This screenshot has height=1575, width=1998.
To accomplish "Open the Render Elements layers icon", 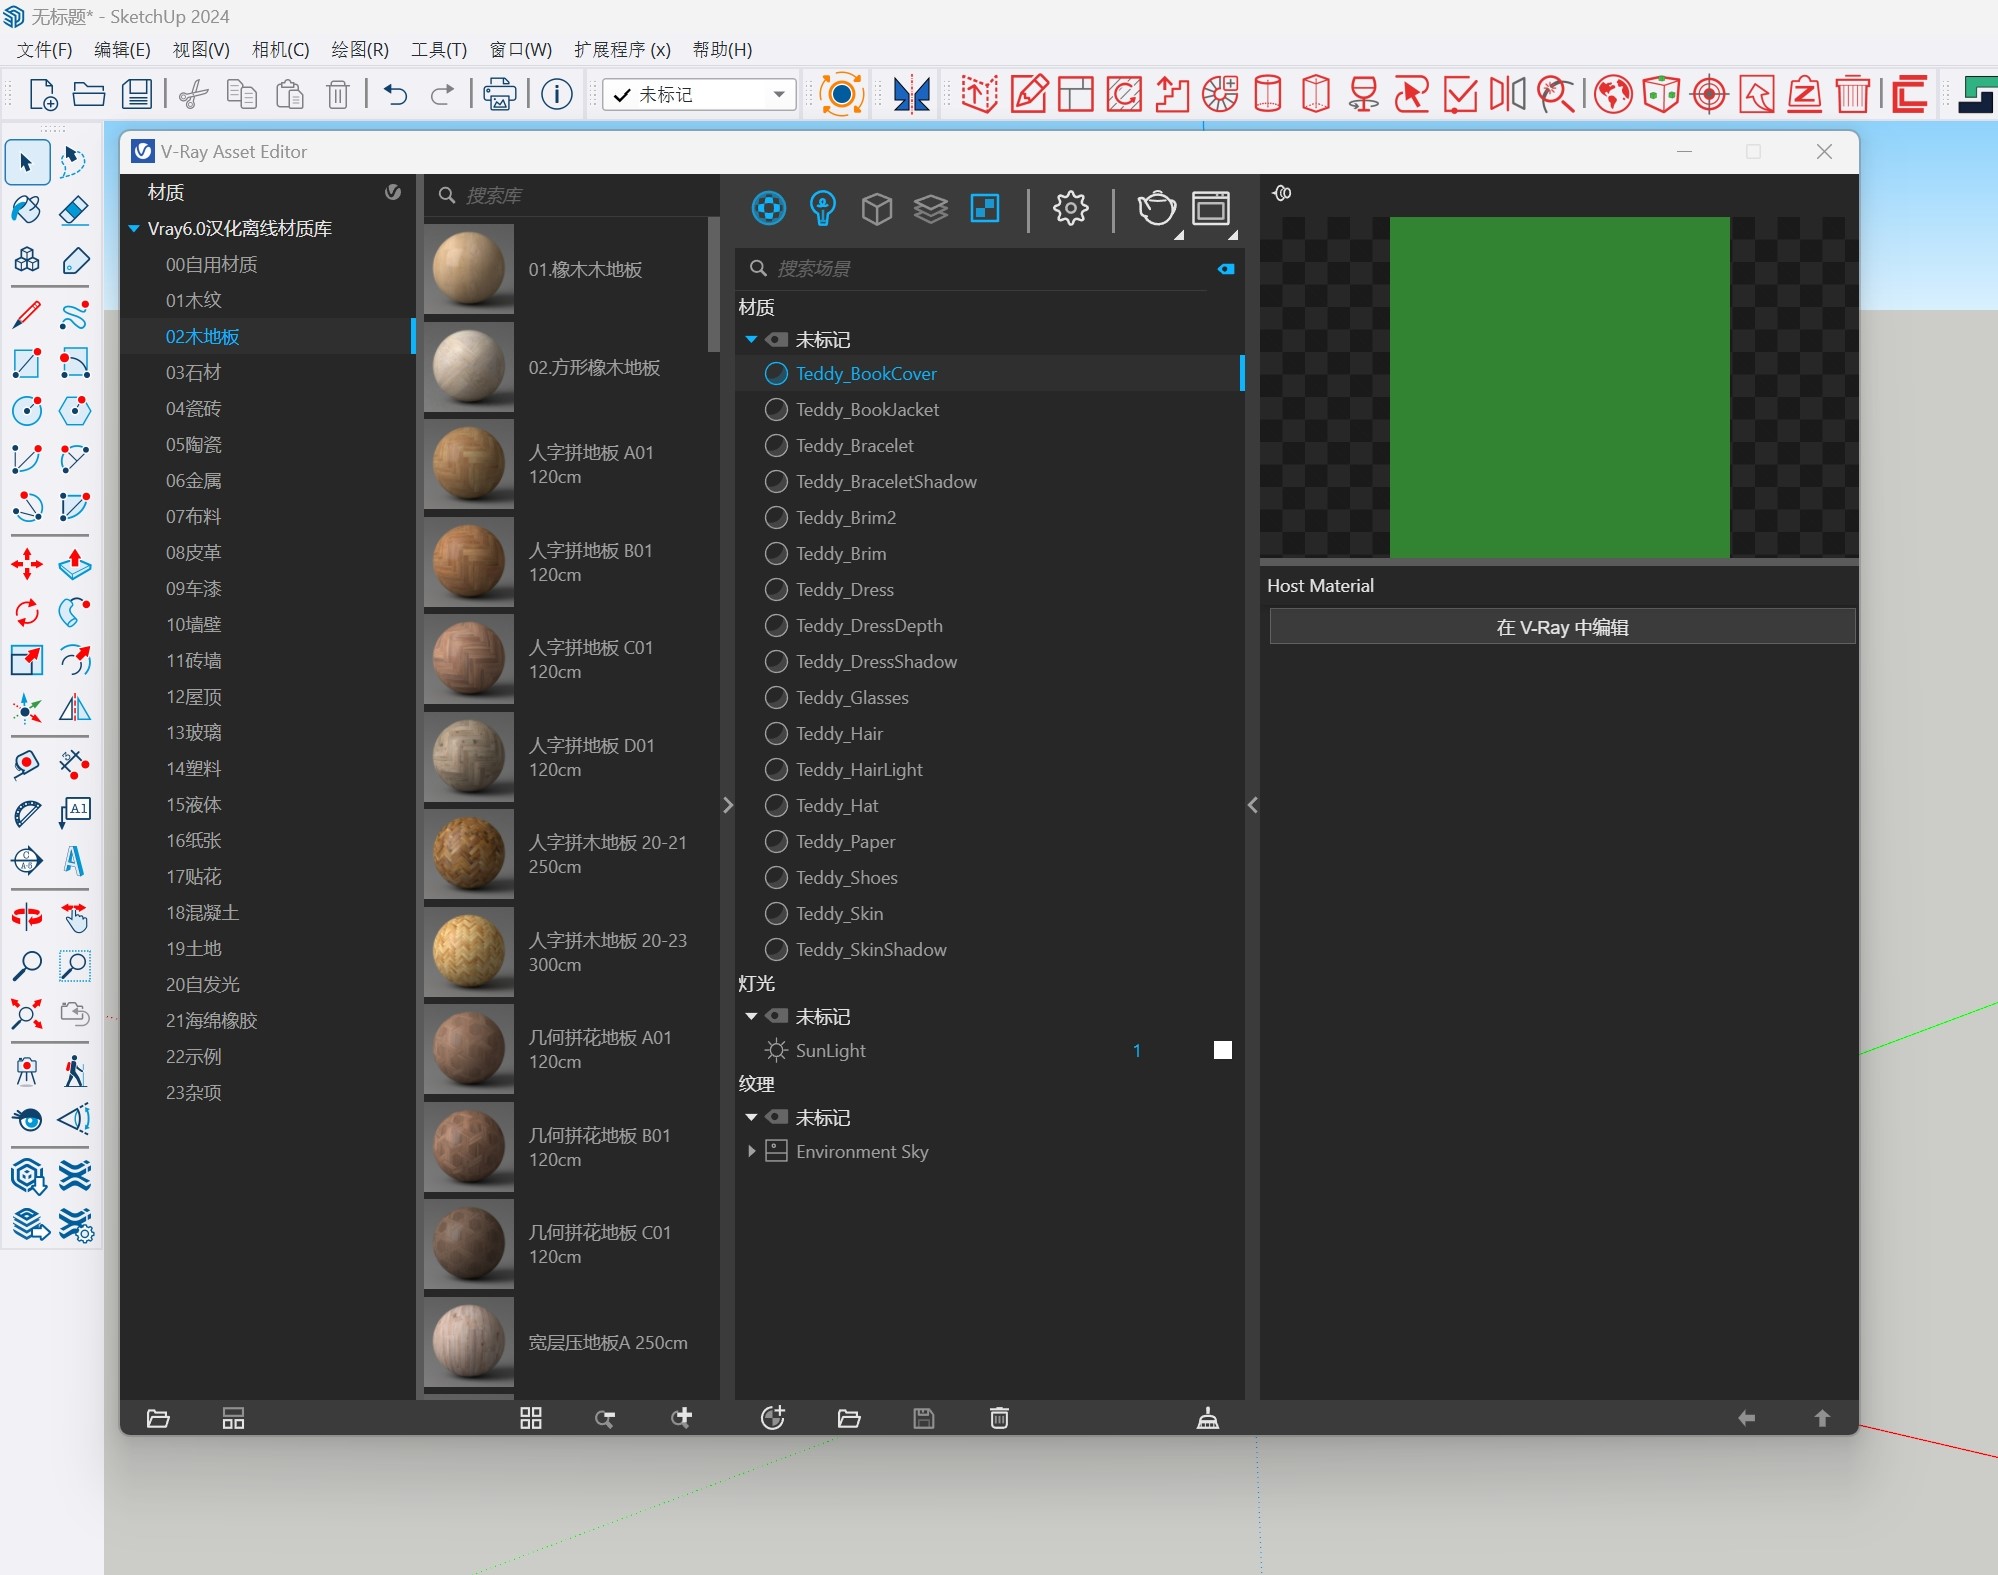I will tap(930, 208).
